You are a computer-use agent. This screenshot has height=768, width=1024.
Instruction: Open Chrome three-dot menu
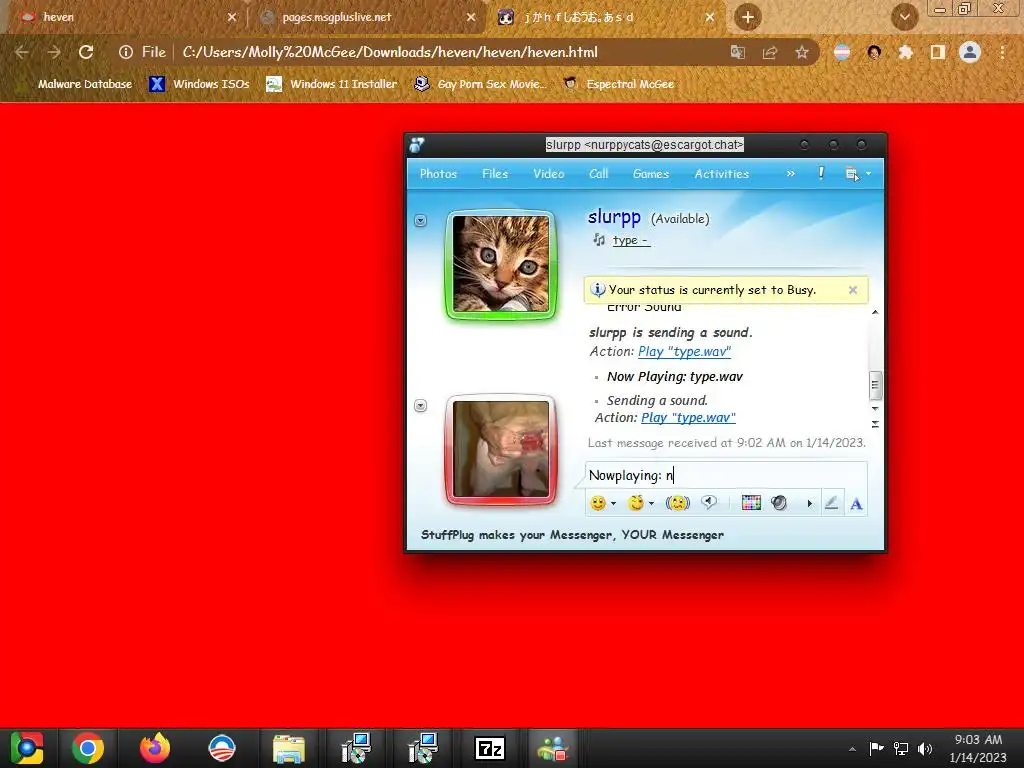tap(1002, 52)
